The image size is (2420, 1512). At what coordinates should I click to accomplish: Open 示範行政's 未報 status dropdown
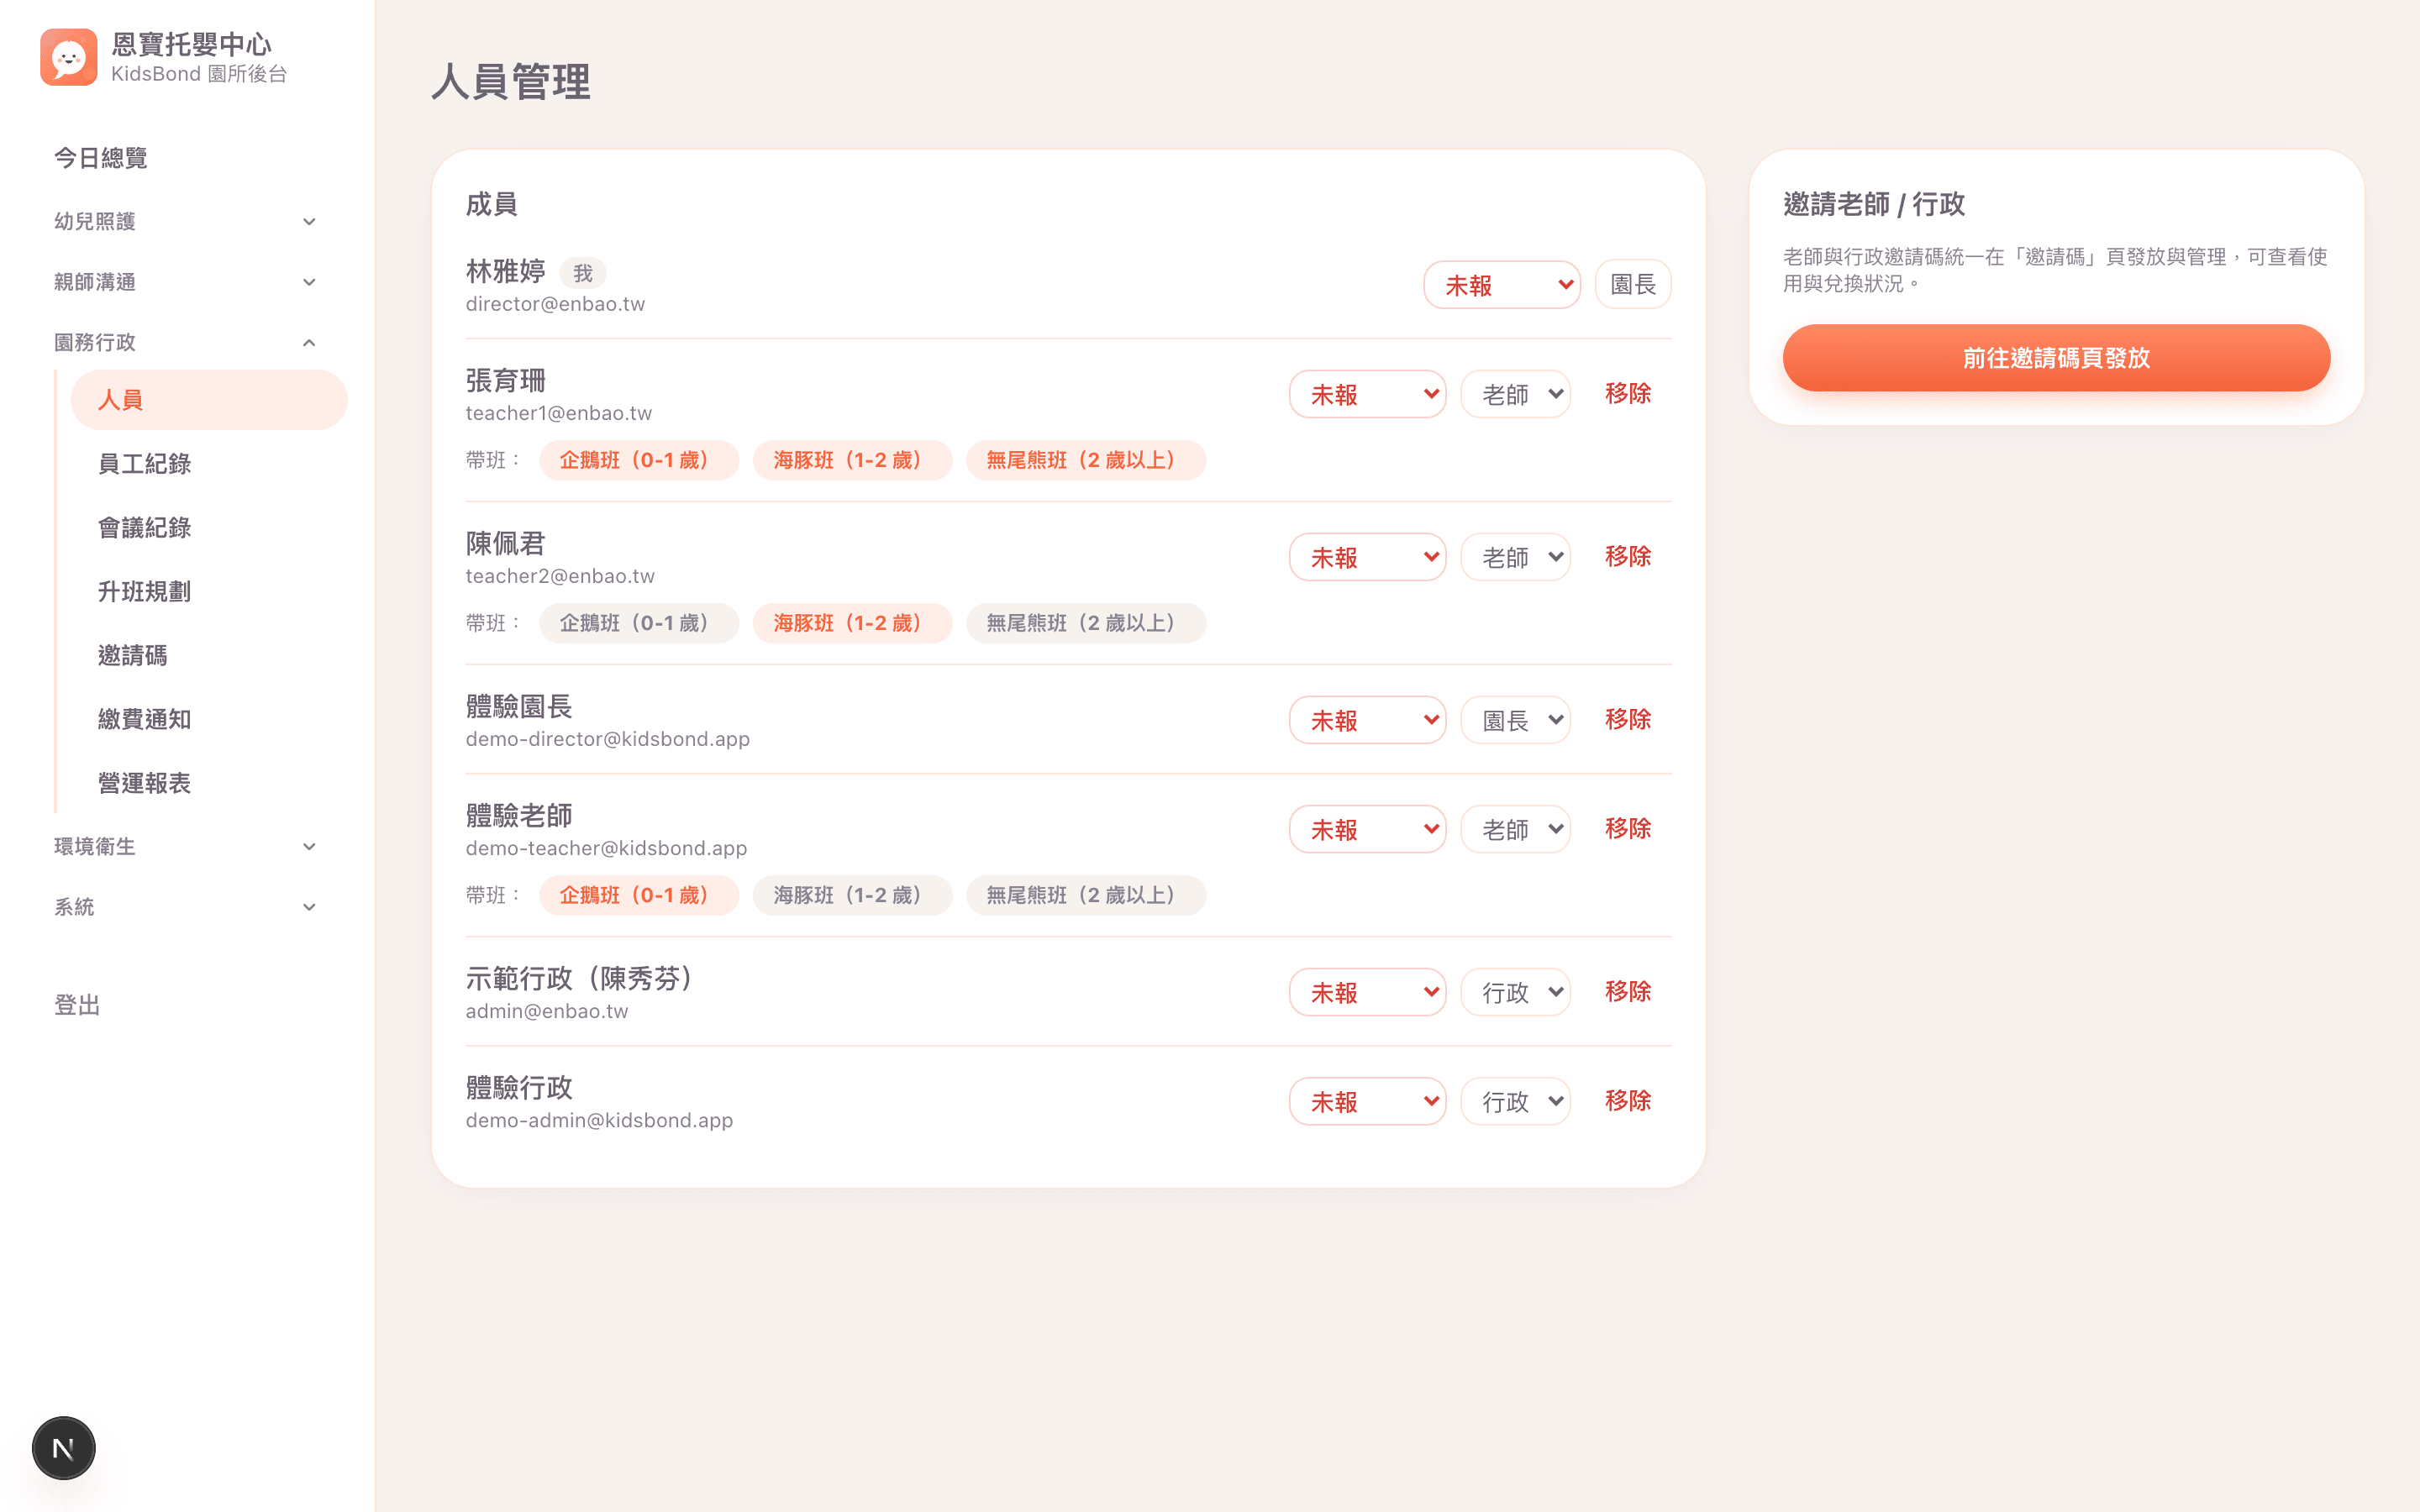click(x=1367, y=992)
